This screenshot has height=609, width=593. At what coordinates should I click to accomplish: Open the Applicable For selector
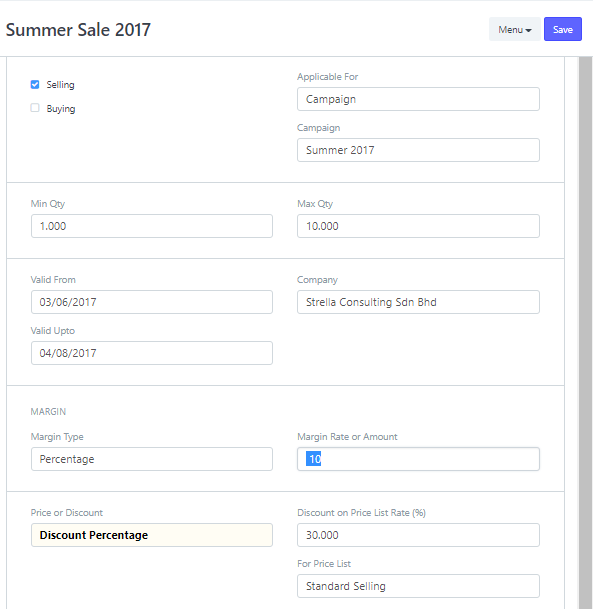(418, 99)
